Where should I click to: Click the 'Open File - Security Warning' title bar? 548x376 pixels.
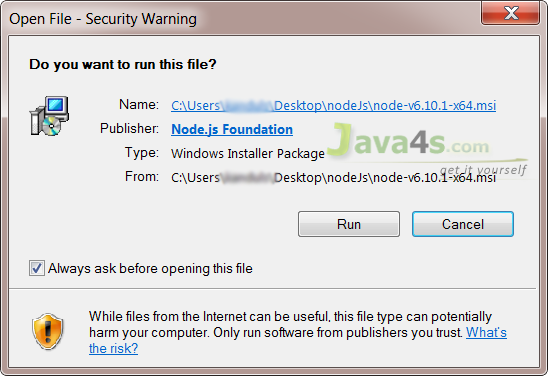103,19
